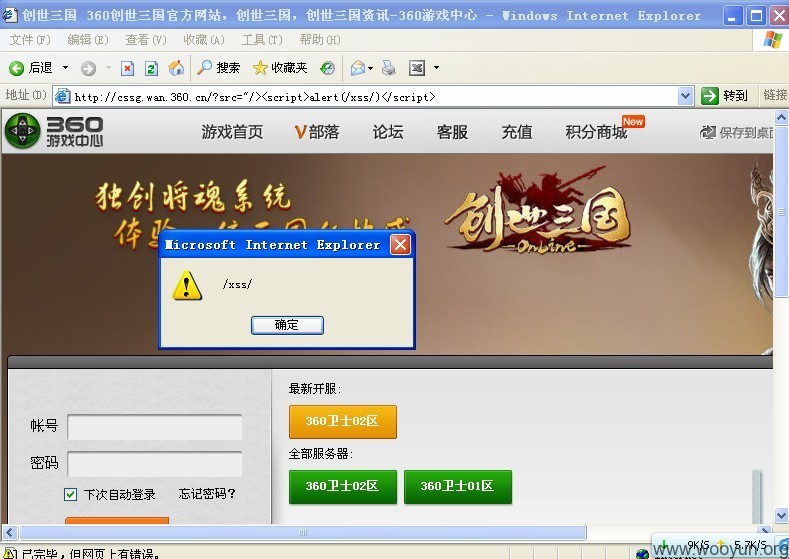The image size is (789, 559).
Task: Open the 积分商城 points mall link
Action: click(x=596, y=132)
